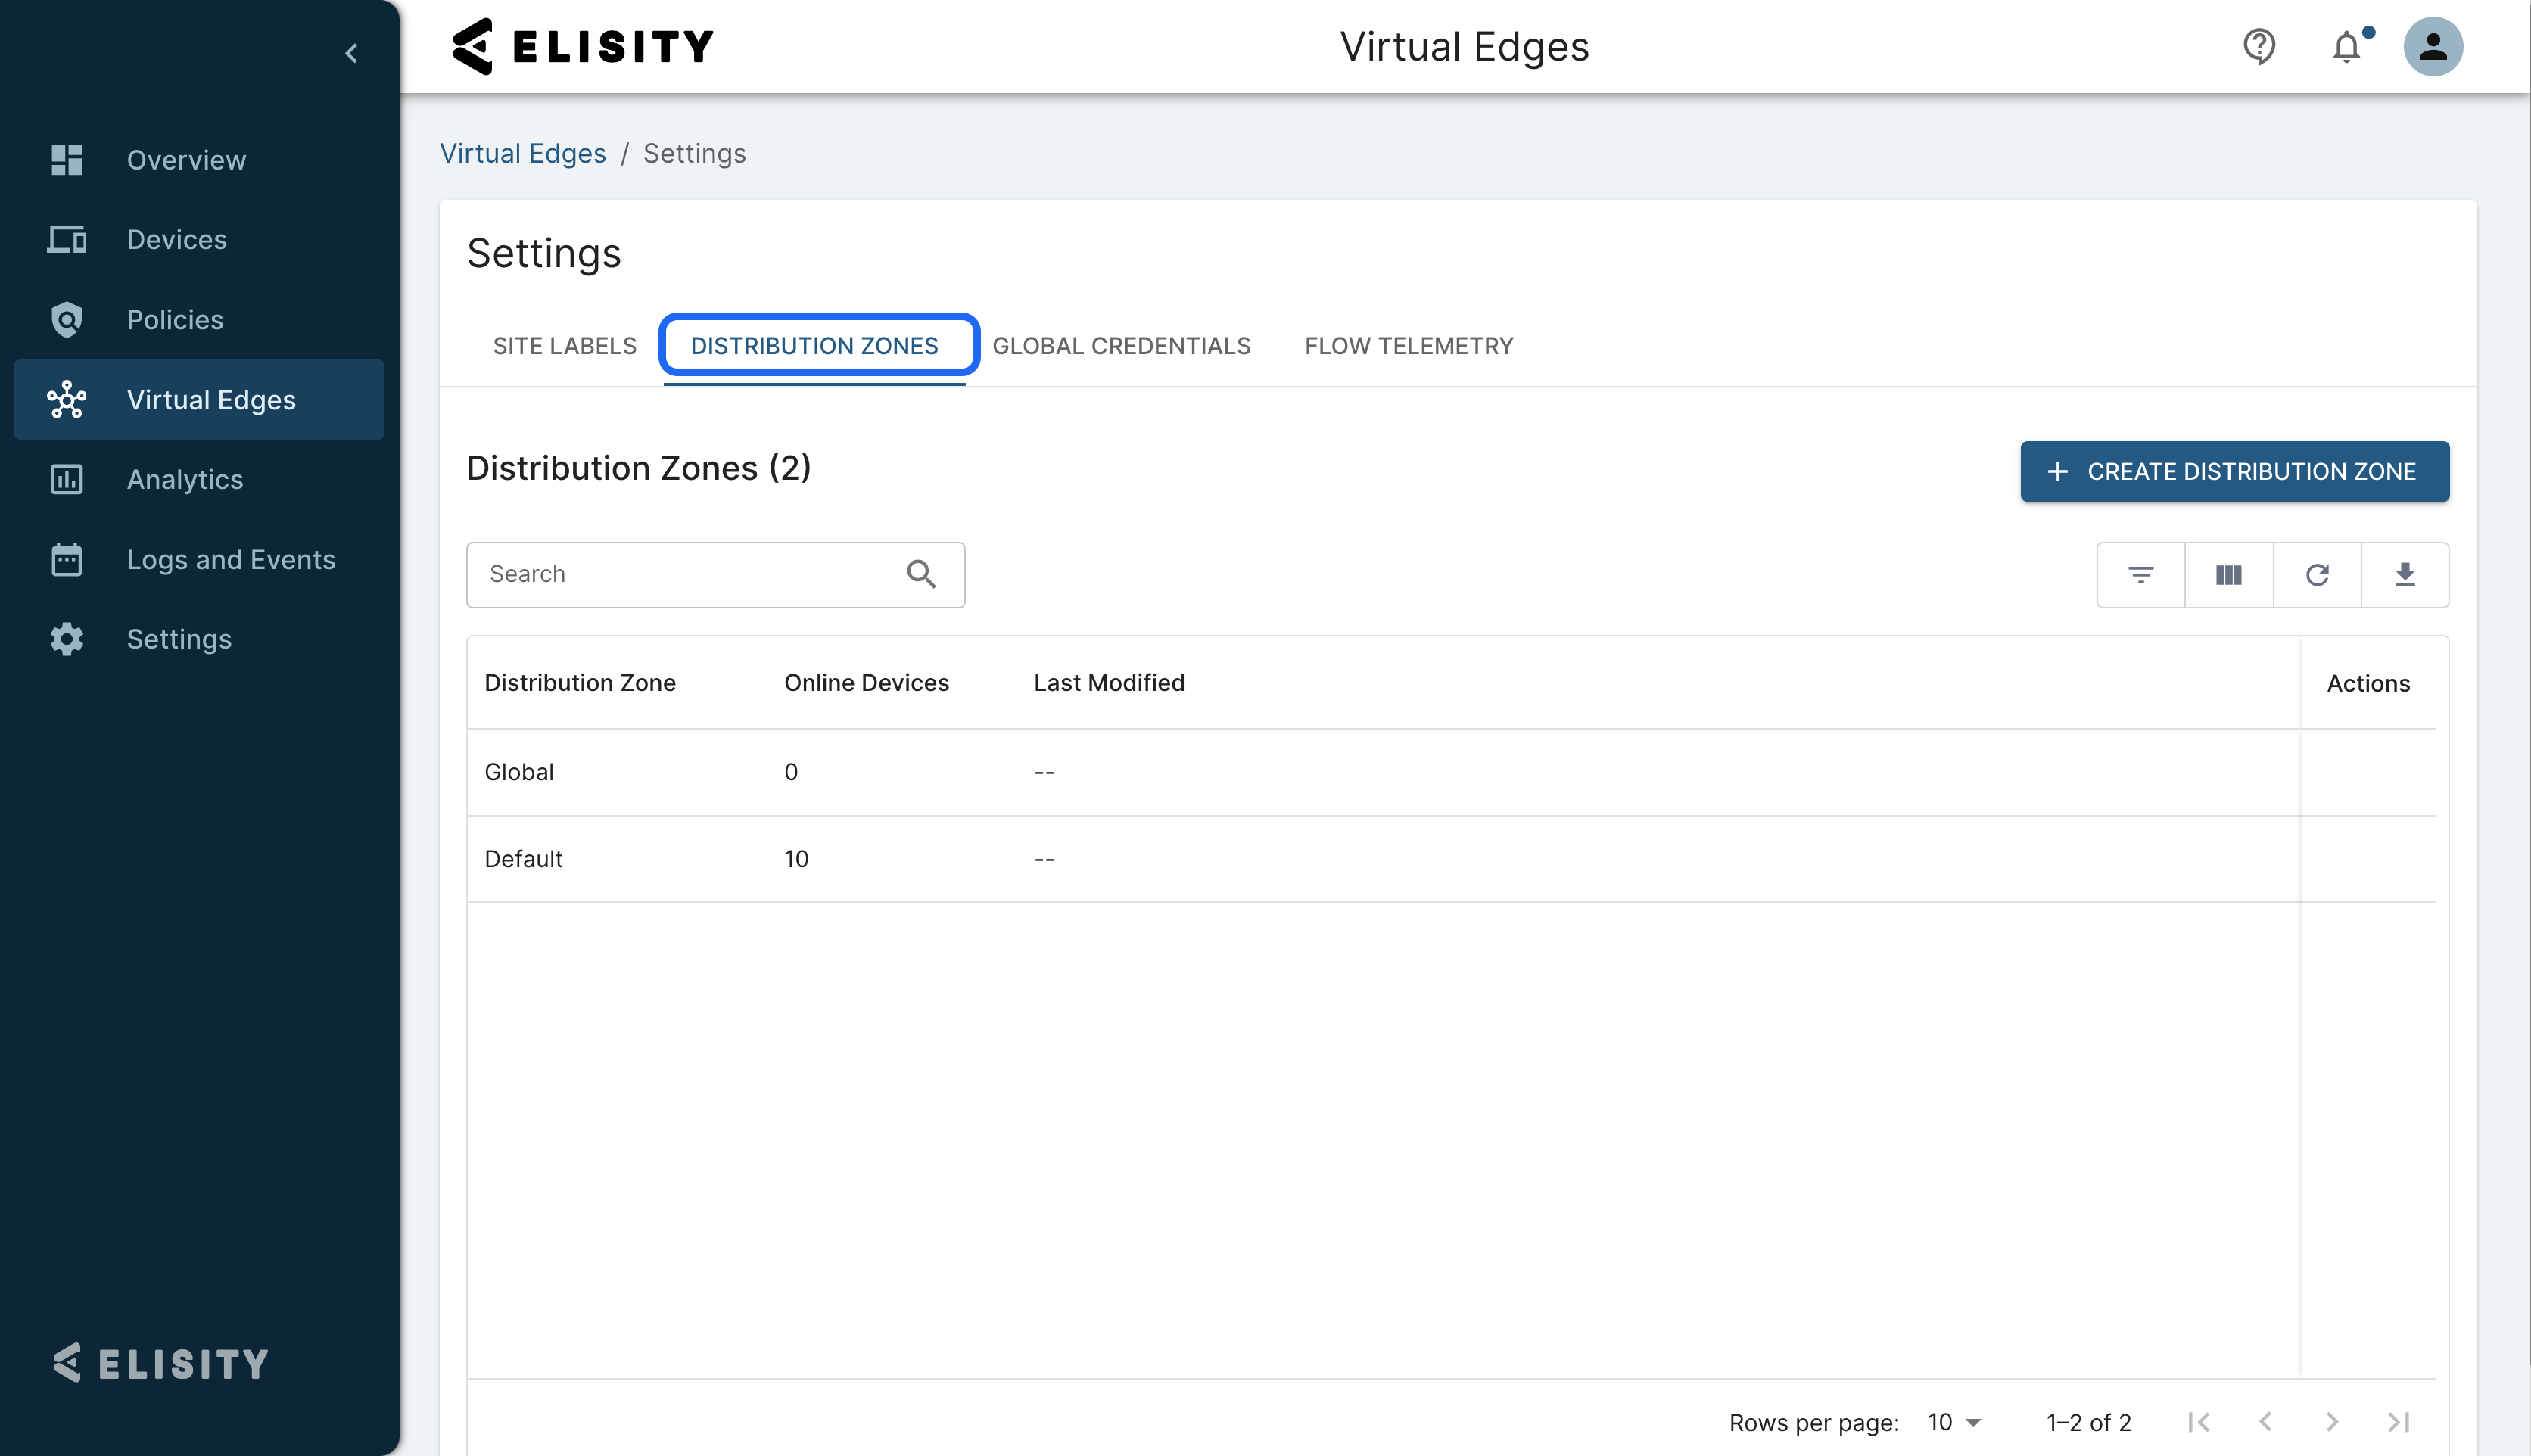Click the Virtual Edges breadcrumb link

[x=523, y=153]
